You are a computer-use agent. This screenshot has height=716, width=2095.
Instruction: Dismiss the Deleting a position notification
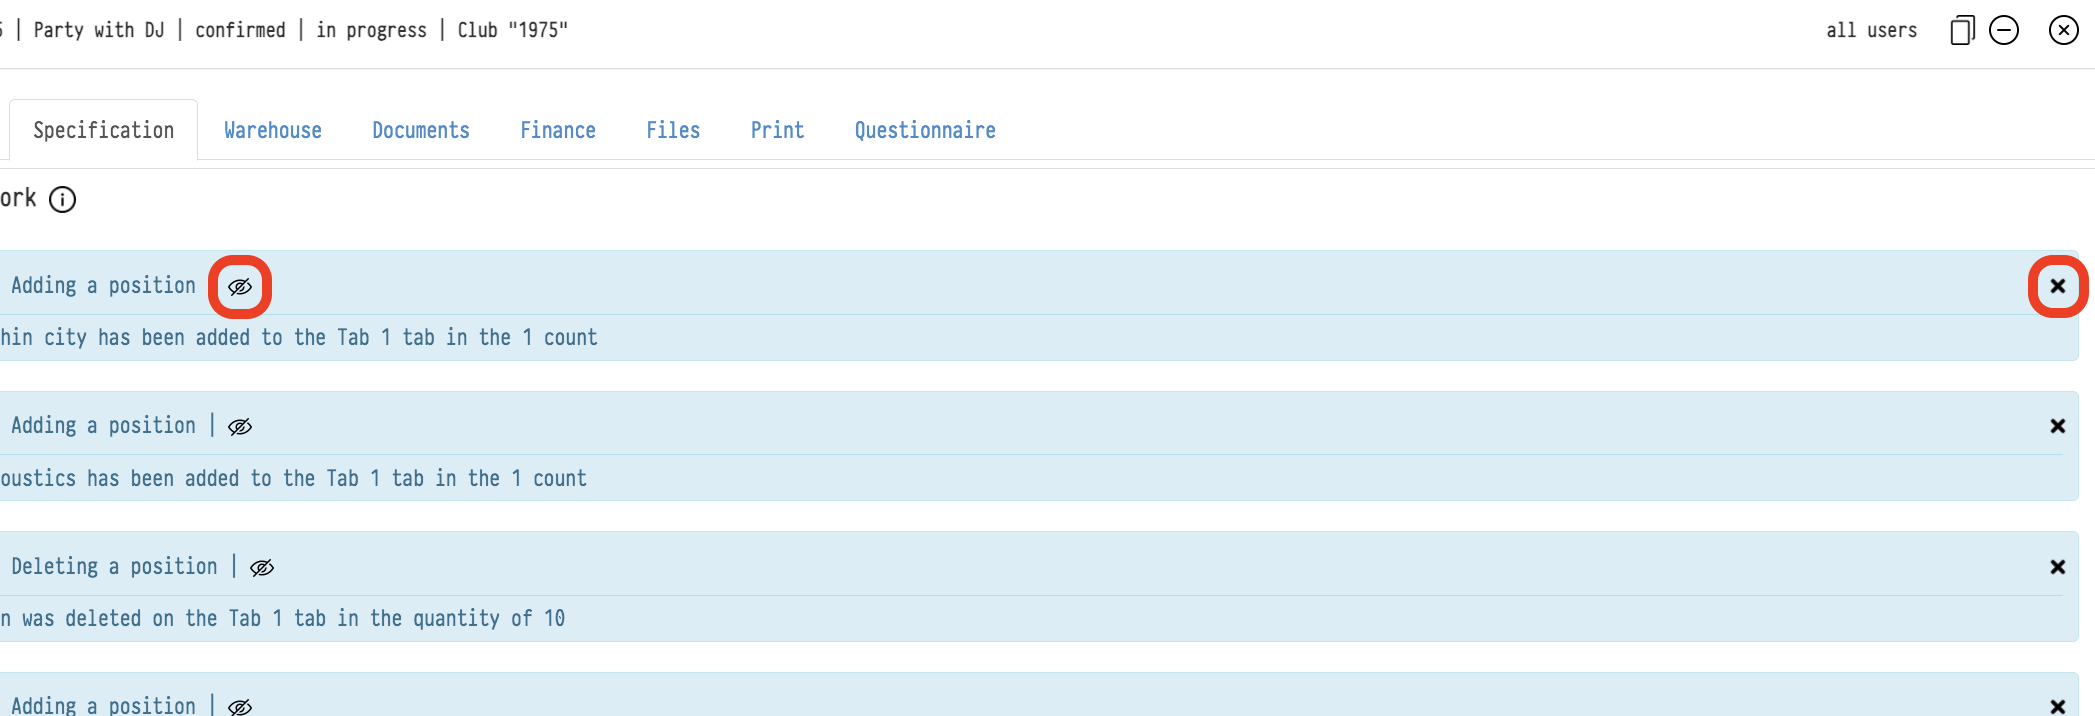[x=2057, y=567]
